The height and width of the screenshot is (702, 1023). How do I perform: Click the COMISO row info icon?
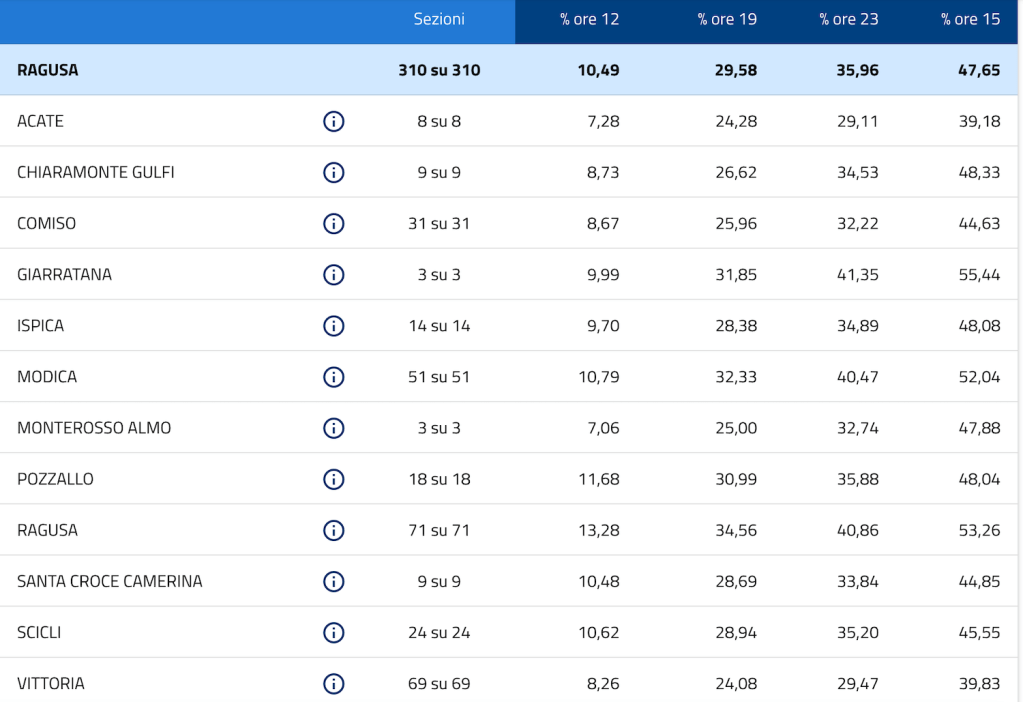coord(334,223)
